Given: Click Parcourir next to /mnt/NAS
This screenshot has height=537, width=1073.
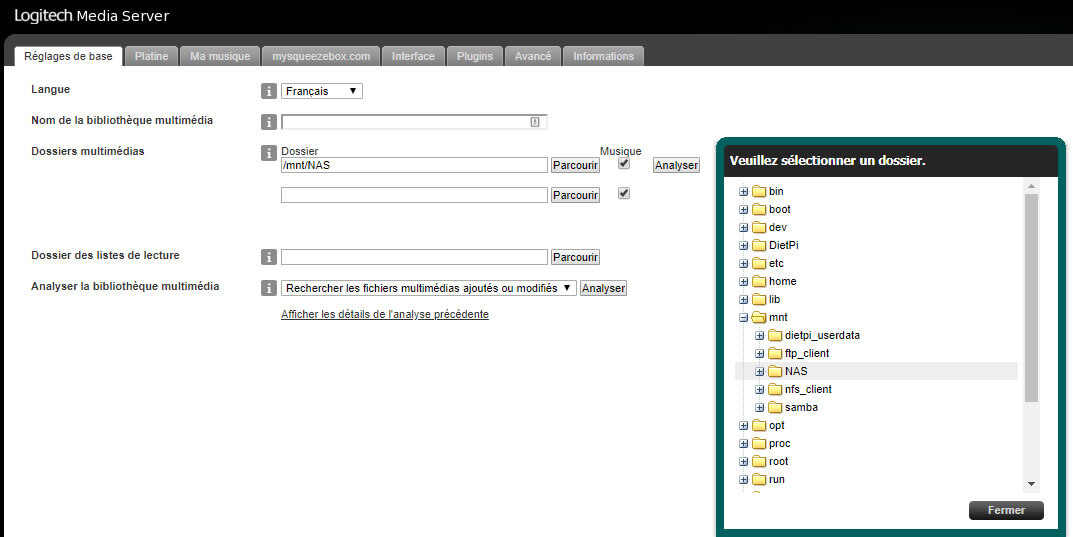Looking at the screenshot, I should click(576, 165).
